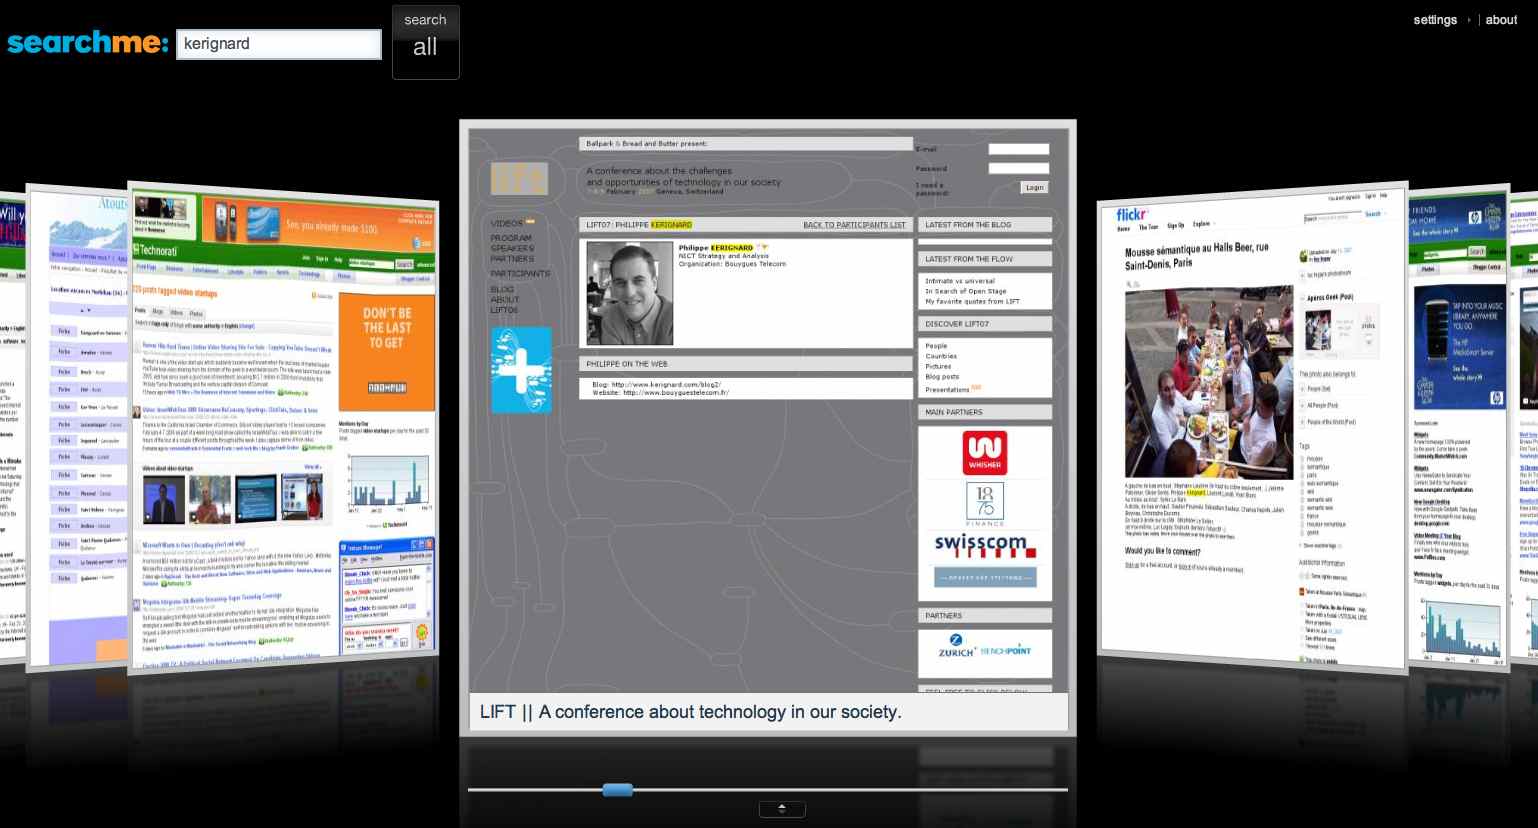Click the searchme logo
Viewport: 1538px width, 828px height.
coord(88,42)
